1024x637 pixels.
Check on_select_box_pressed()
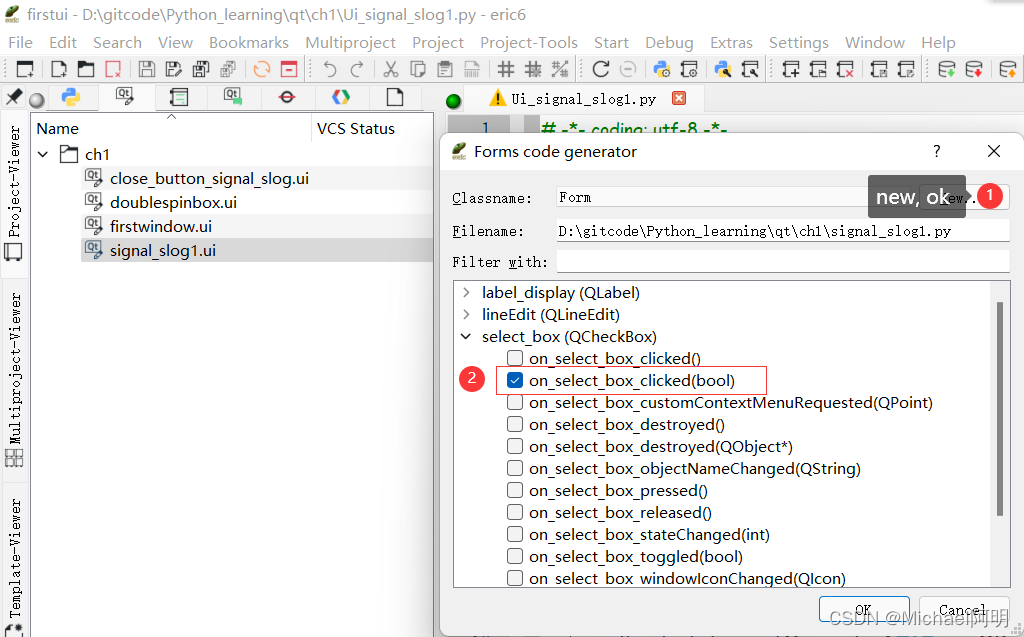[515, 491]
